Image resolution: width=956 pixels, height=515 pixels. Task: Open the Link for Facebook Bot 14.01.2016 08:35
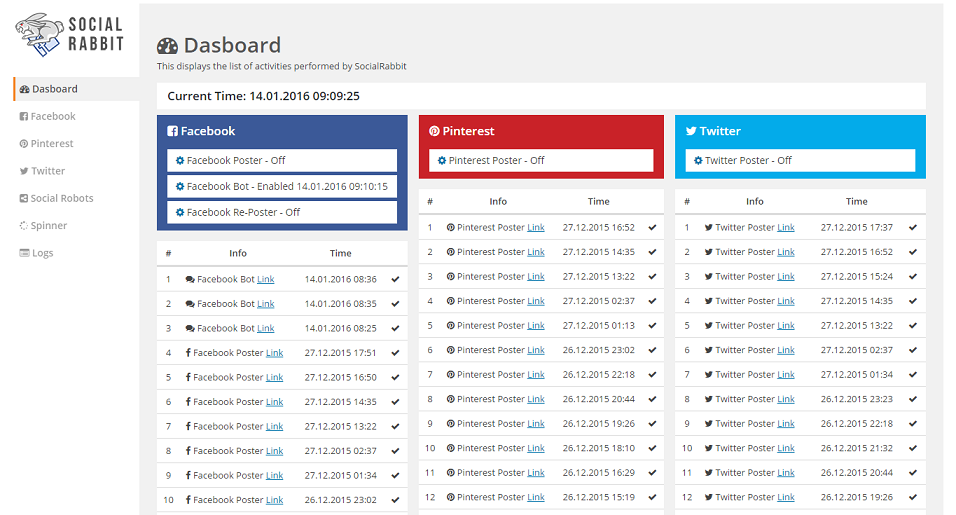[266, 304]
